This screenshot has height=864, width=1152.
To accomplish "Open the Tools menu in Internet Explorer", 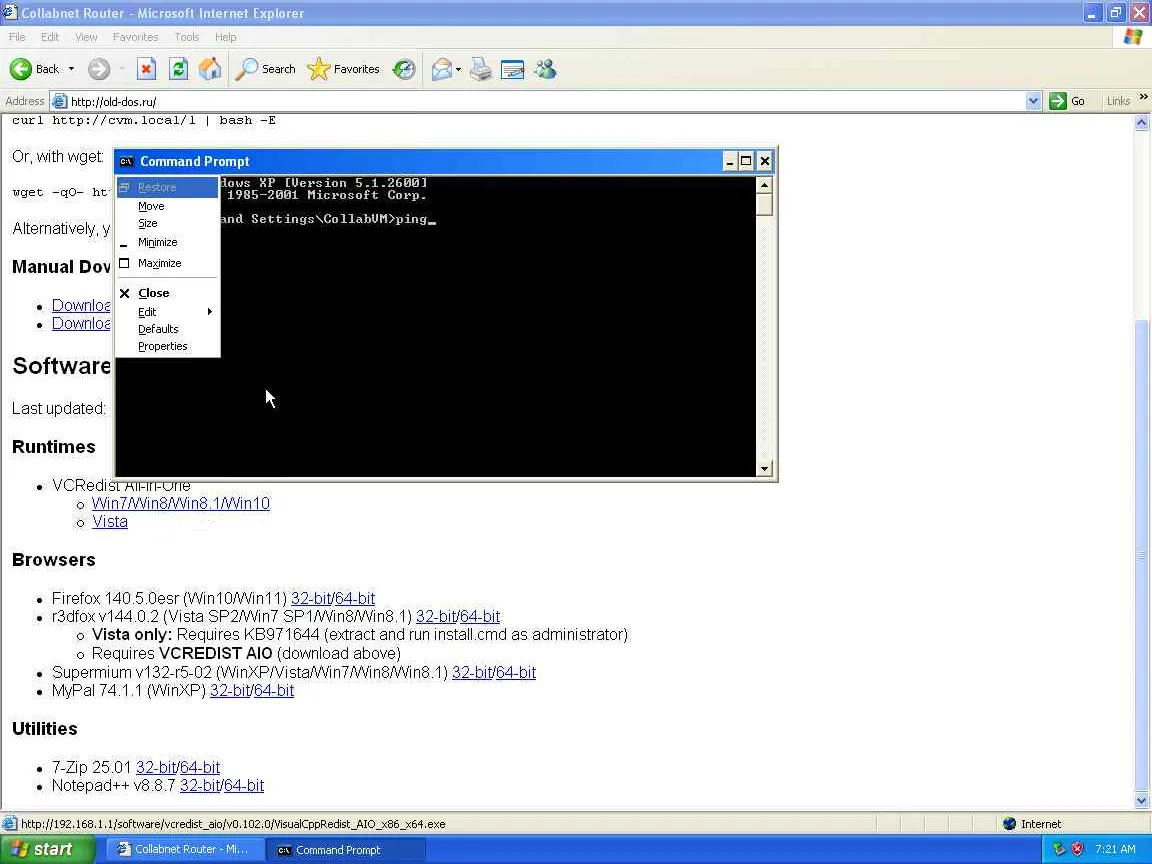I will (187, 37).
